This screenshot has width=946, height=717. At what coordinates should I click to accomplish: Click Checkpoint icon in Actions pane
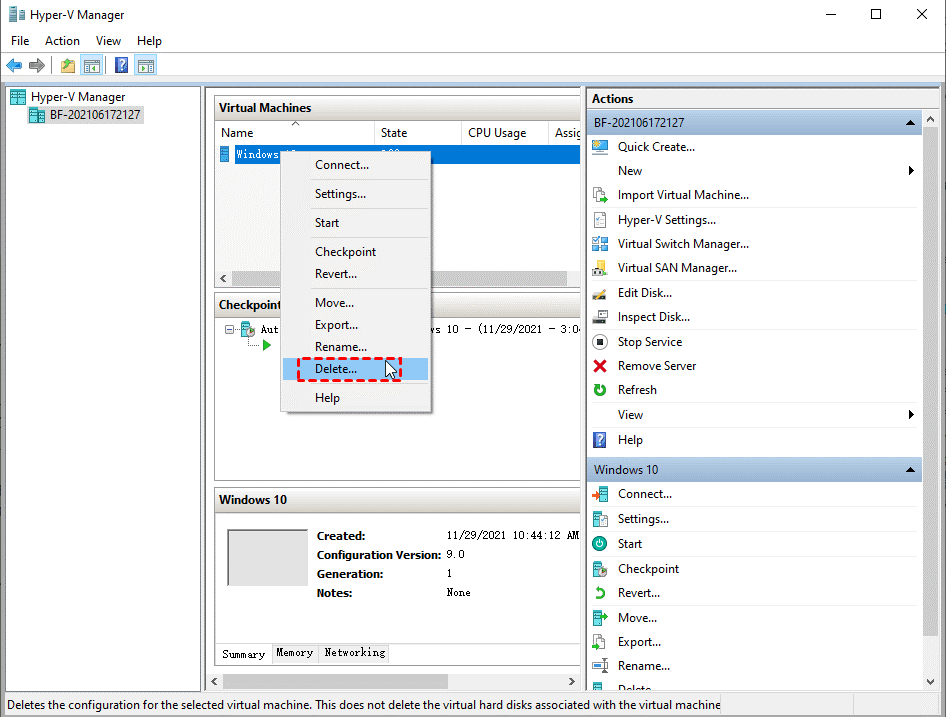coord(600,569)
